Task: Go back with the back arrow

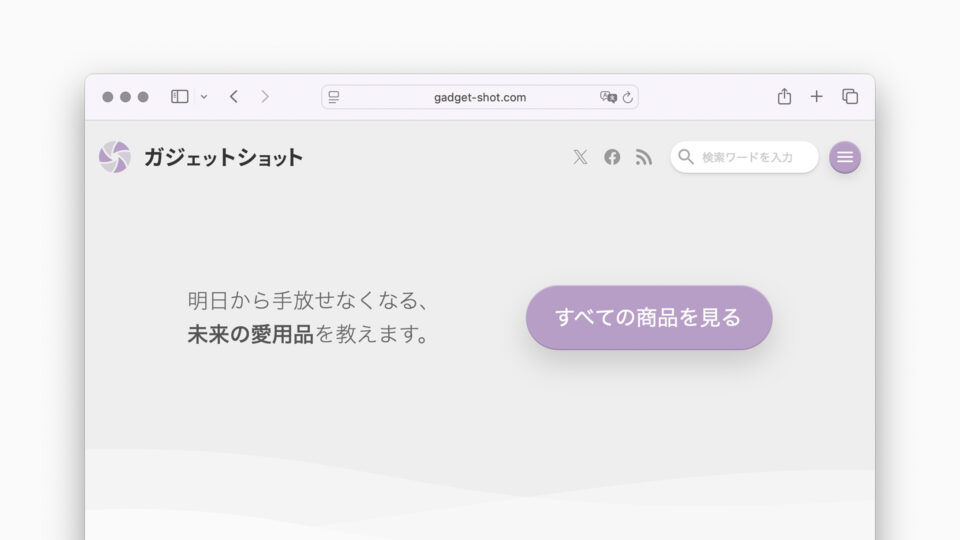Action: click(234, 97)
